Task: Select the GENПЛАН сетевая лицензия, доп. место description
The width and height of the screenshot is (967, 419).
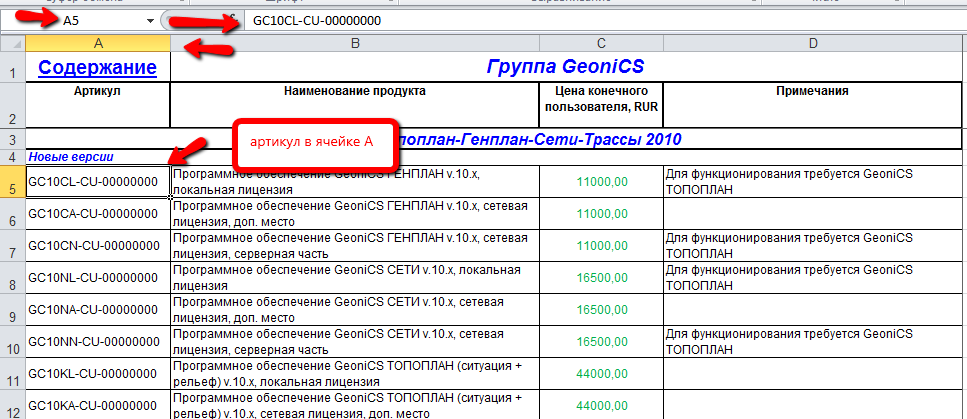Action: [x=355, y=214]
